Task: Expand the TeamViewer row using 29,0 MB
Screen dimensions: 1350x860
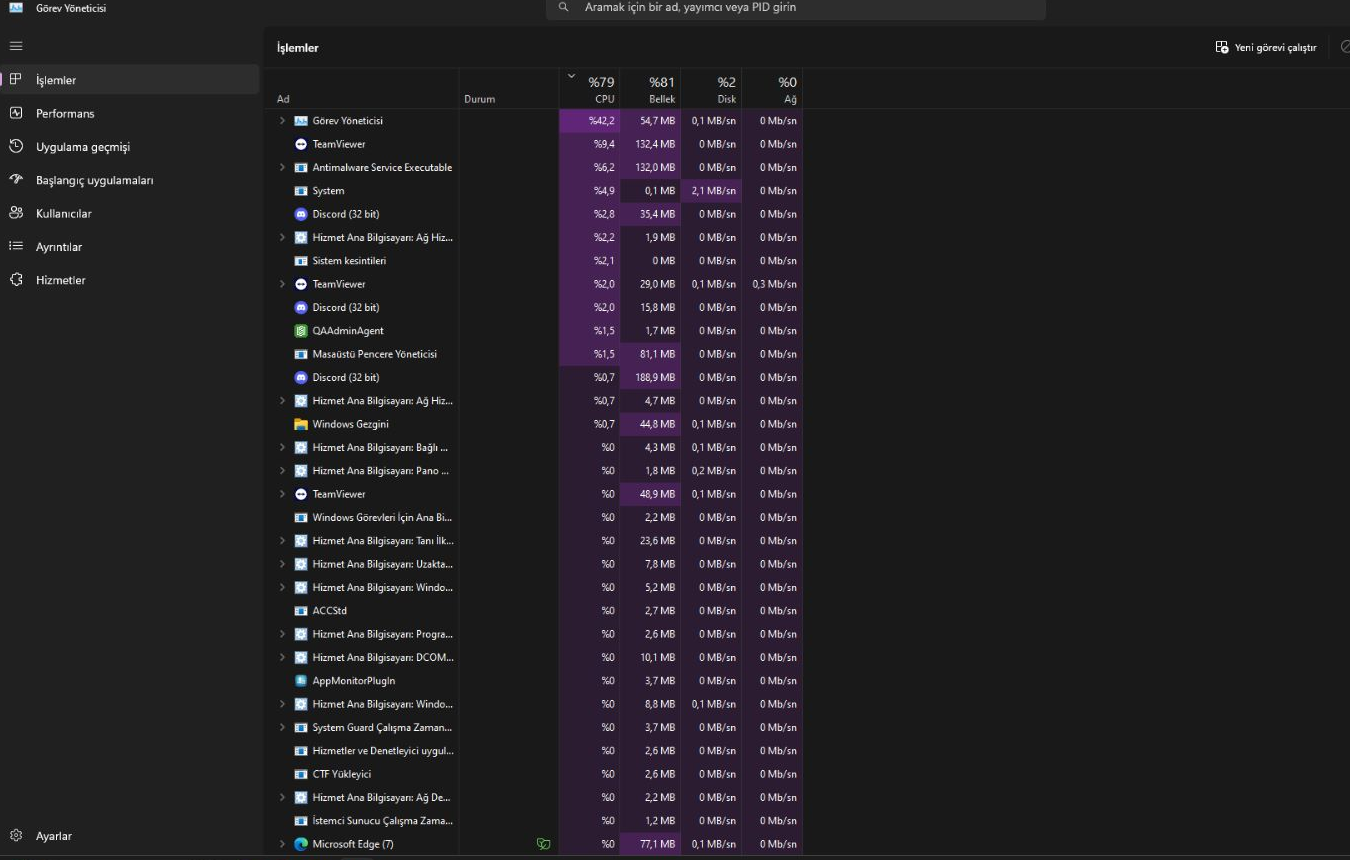Action: tap(282, 284)
